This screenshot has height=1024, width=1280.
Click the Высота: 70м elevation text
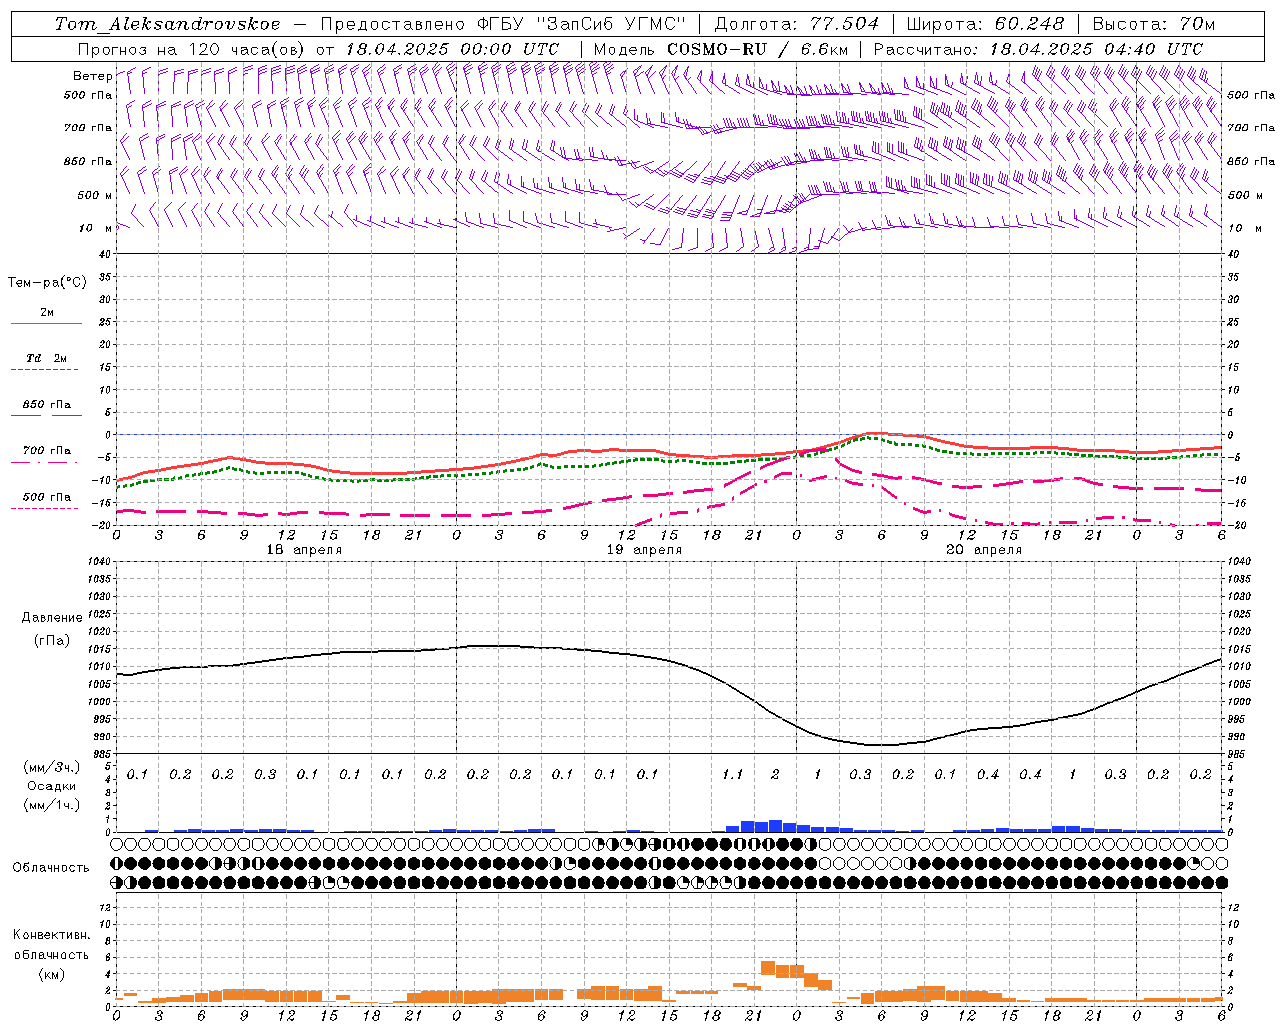point(1154,23)
